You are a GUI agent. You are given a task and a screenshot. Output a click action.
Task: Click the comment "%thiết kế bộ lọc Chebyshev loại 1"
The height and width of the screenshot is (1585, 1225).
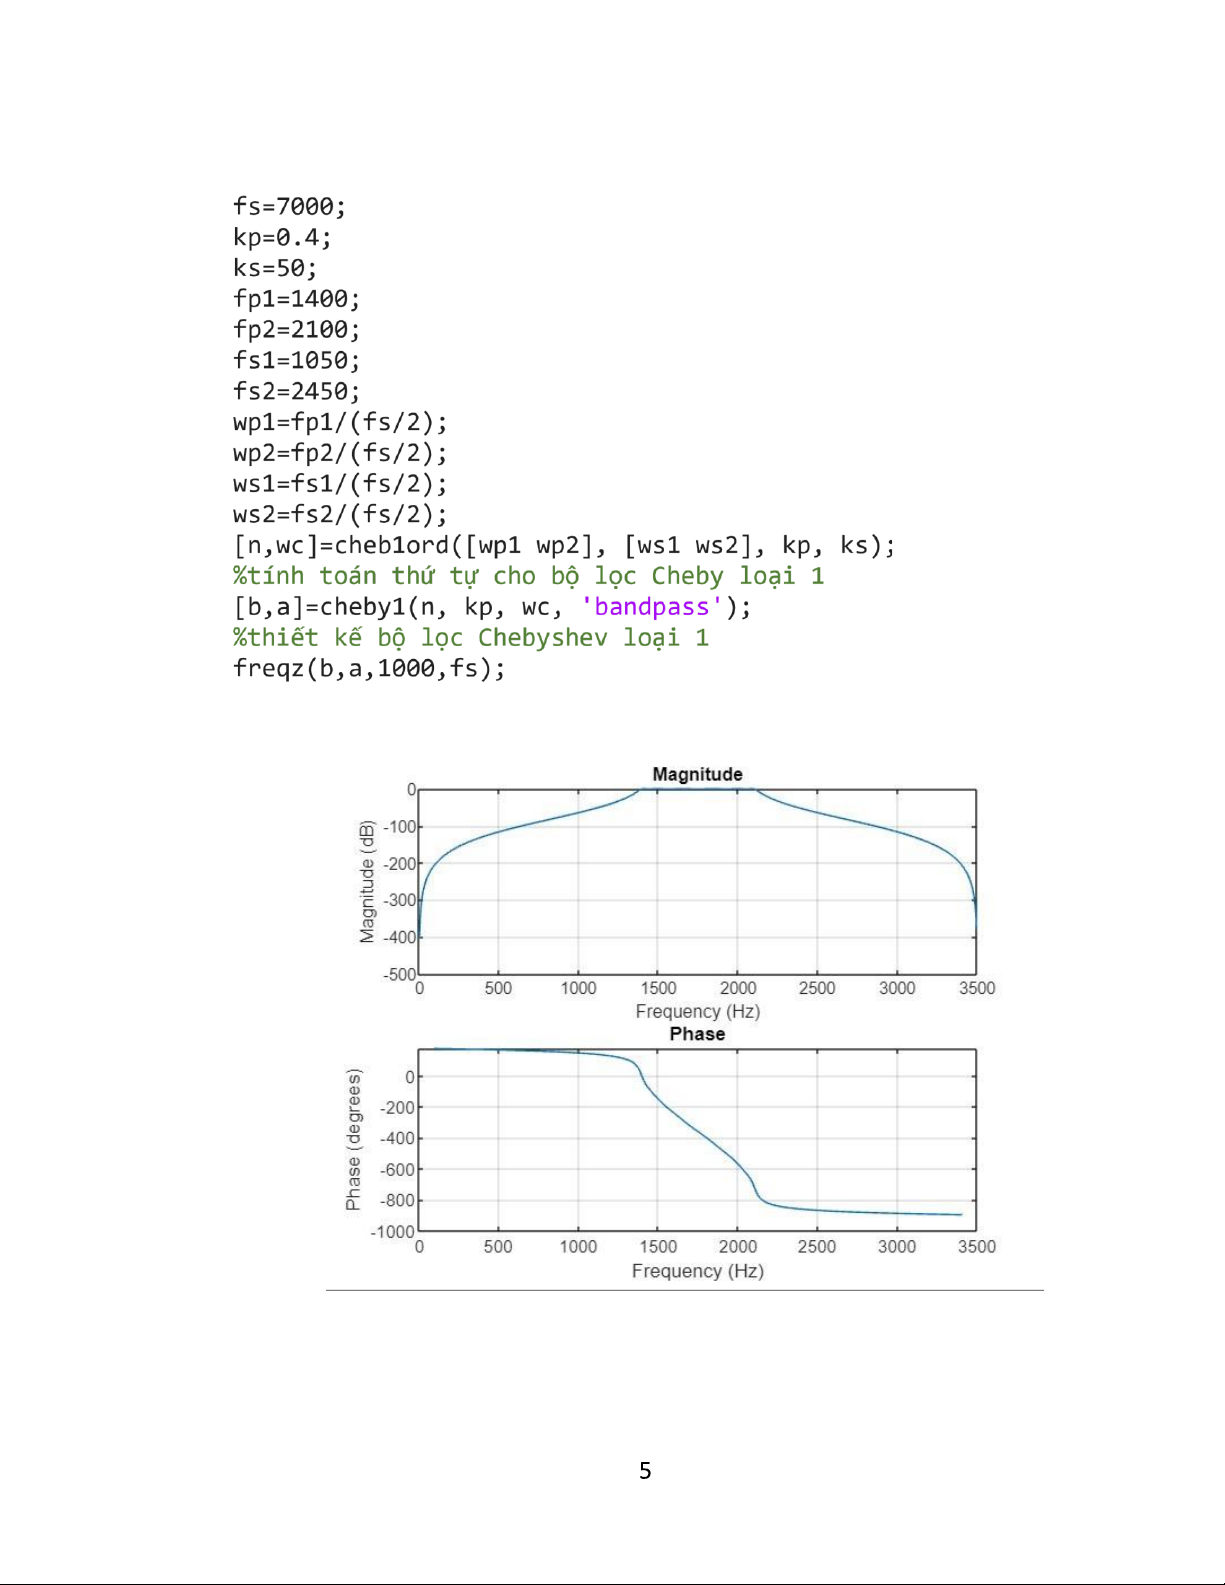click(x=471, y=639)
